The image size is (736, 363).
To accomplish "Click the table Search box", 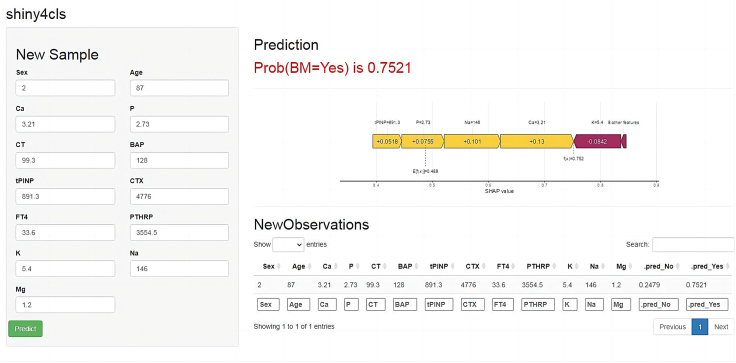I will [693, 244].
